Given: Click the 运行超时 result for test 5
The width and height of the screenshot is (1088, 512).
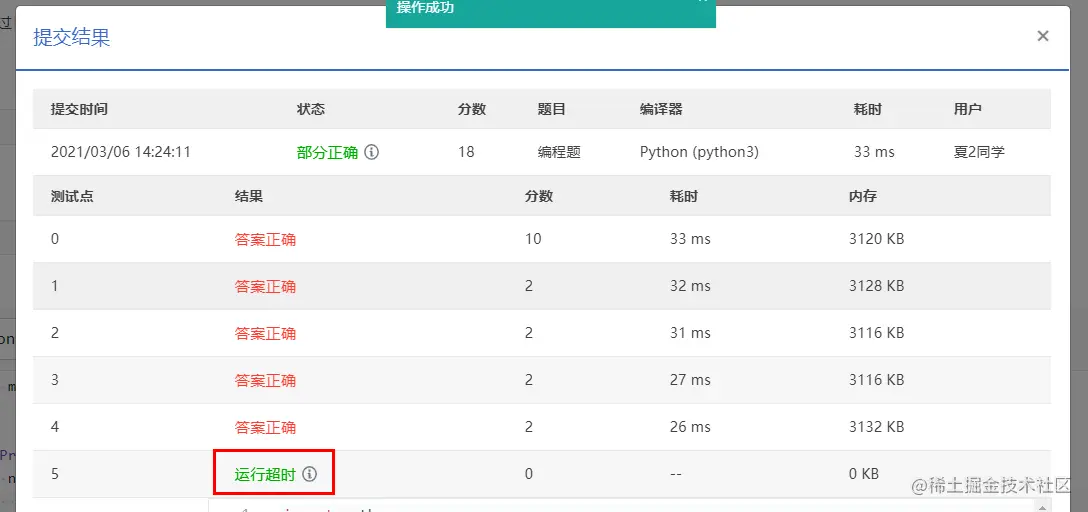Looking at the screenshot, I should [265, 475].
